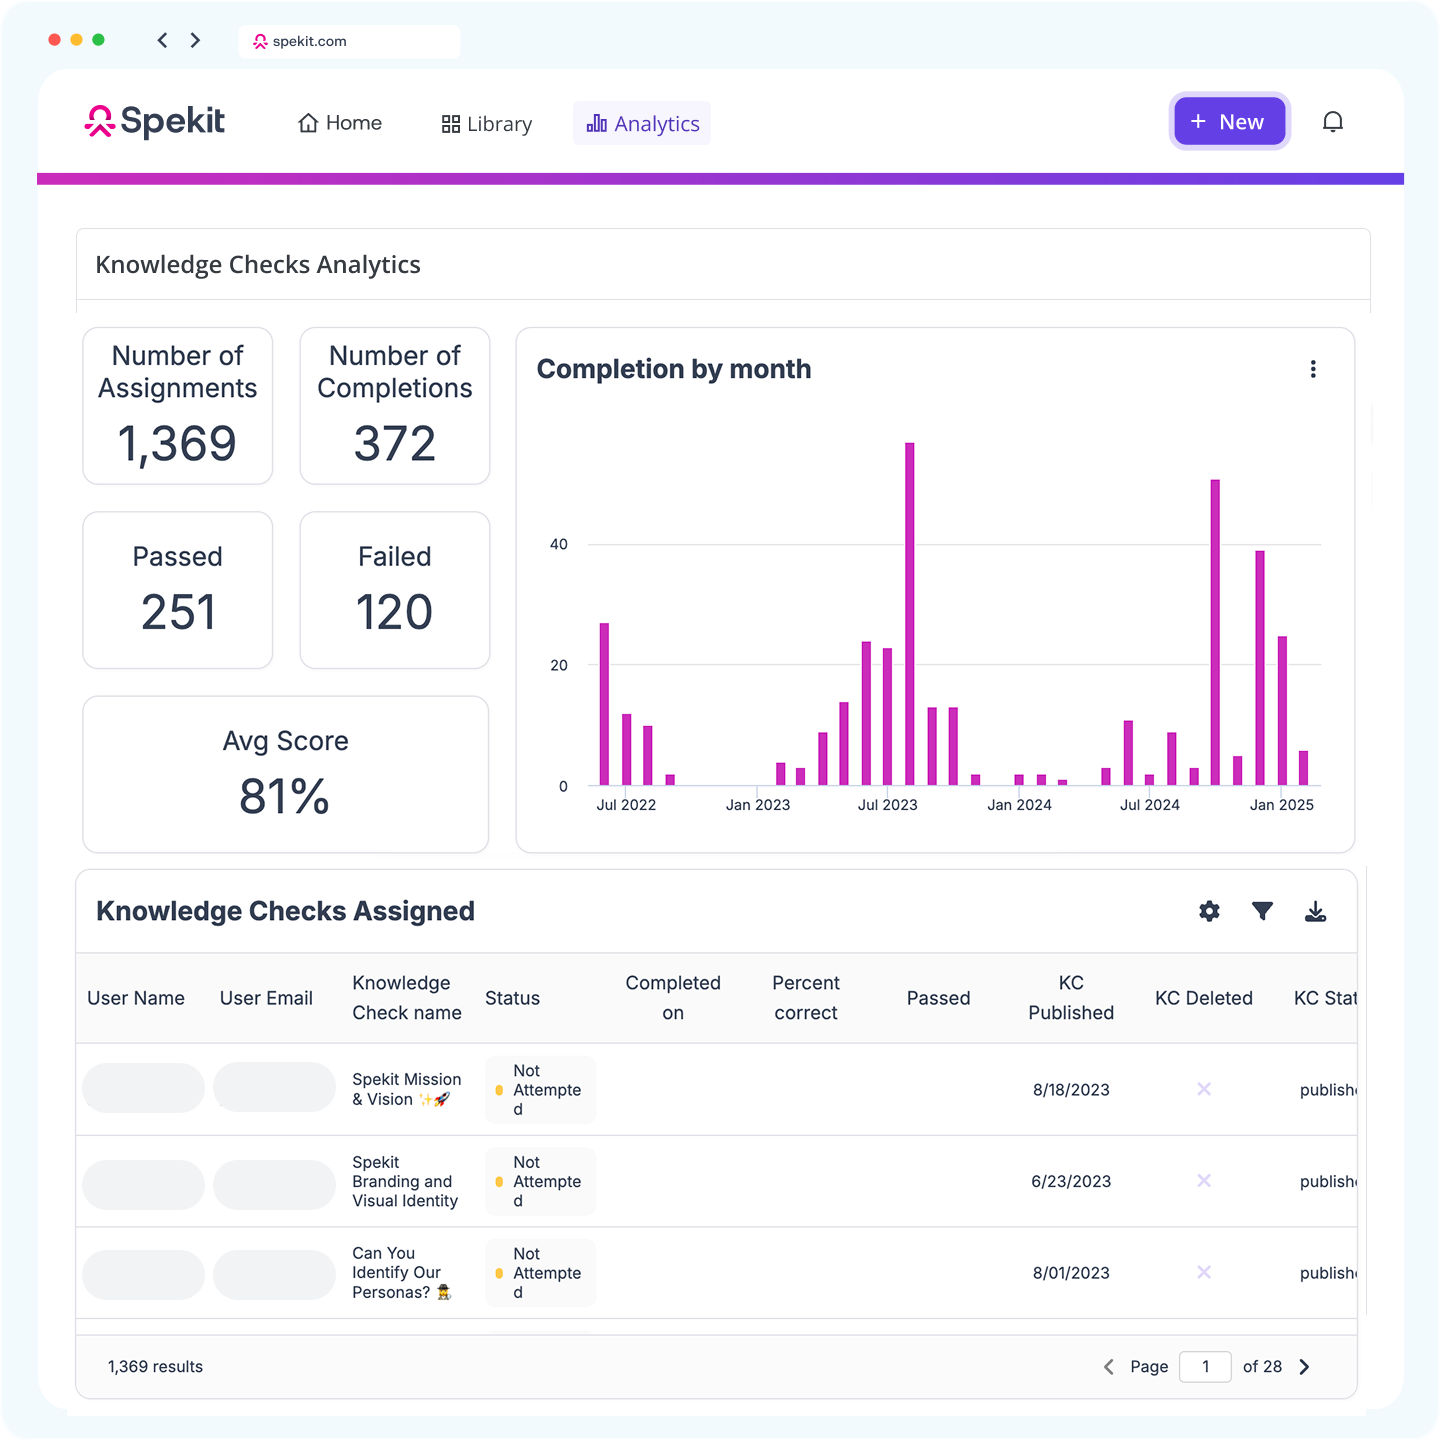
Task: Click the 8/18/2023 published date
Action: click(x=1071, y=1090)
